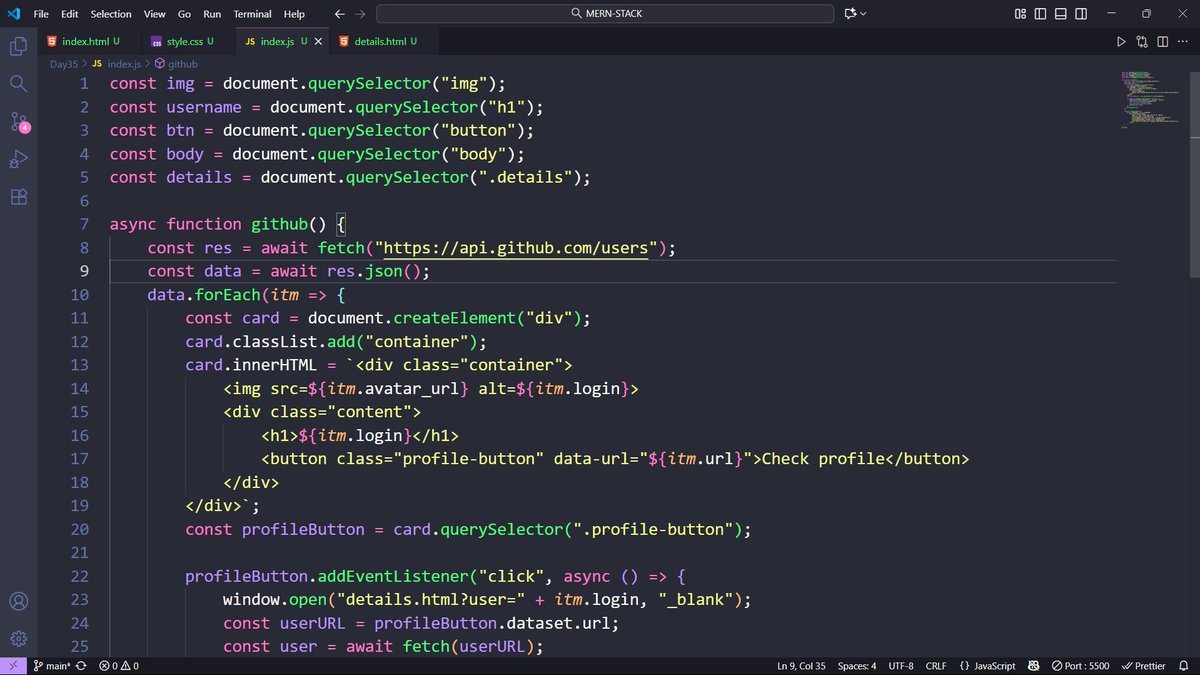The width and height of the screenshot is (1200, 675).
Task: Open the Search view in activity bar
Action: [18, 84]
